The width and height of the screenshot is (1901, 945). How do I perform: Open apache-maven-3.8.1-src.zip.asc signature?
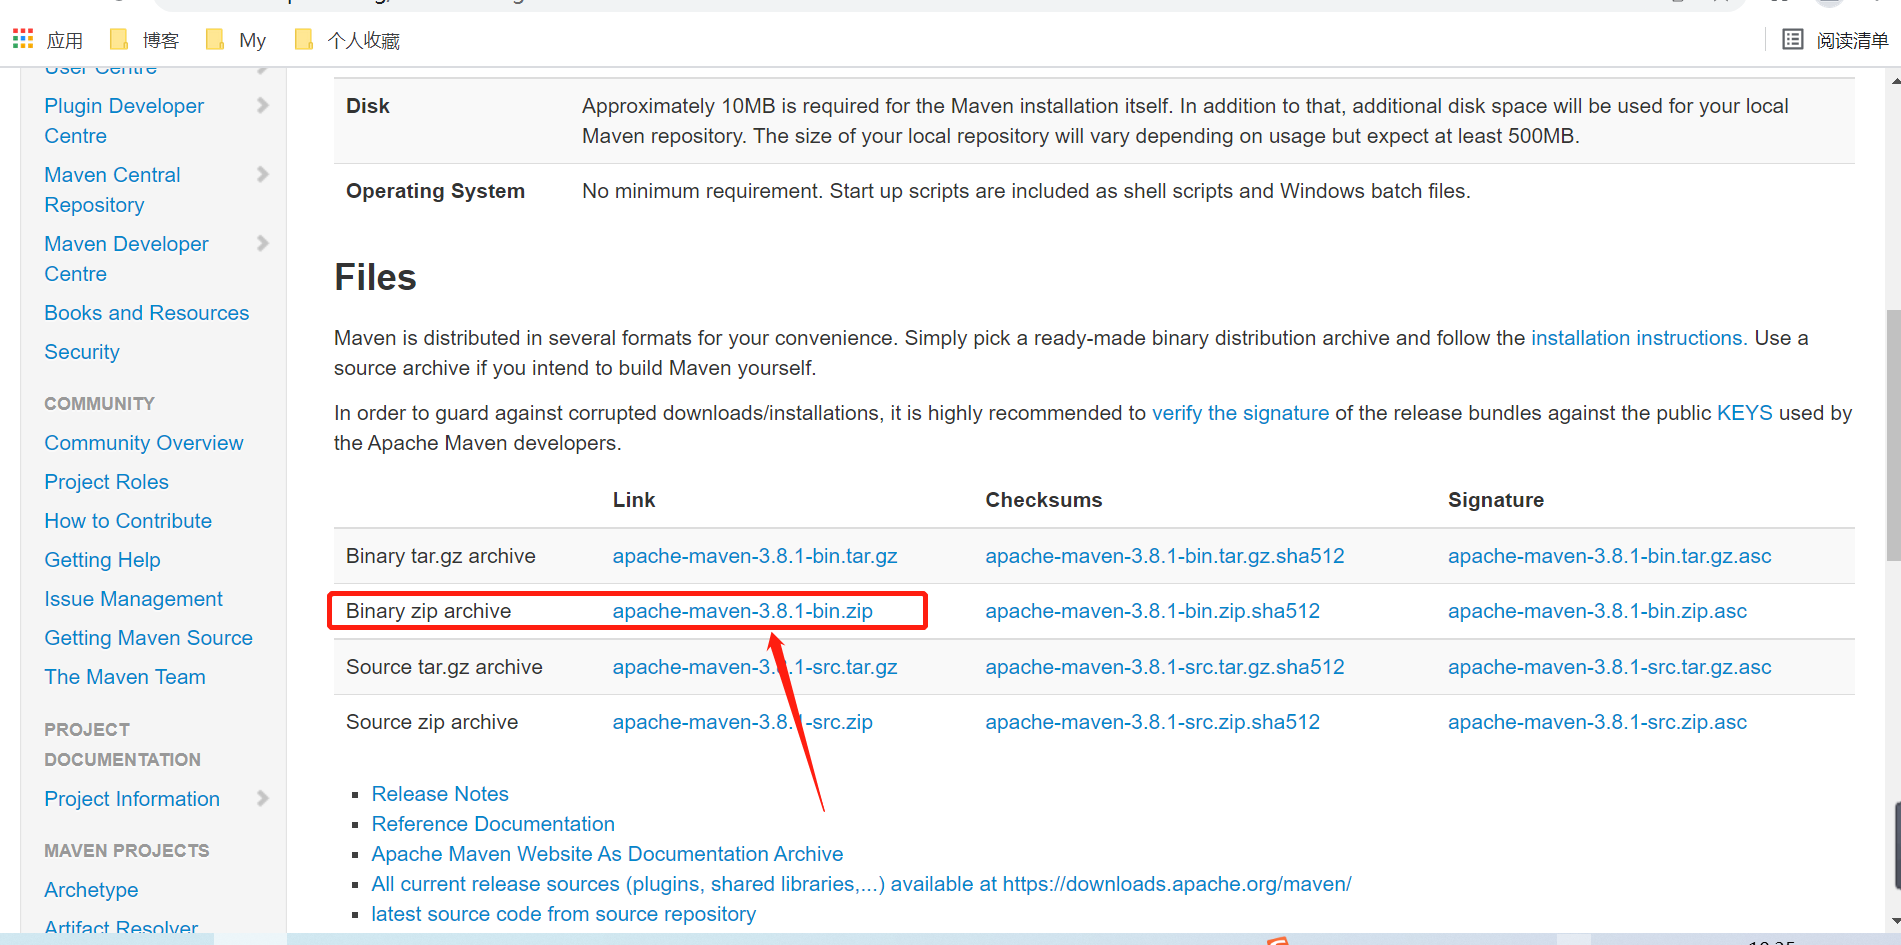1598,722
